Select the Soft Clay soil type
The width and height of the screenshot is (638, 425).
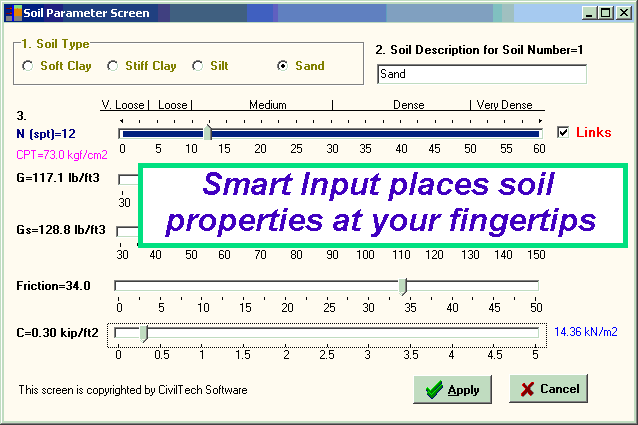click(28, 66)
